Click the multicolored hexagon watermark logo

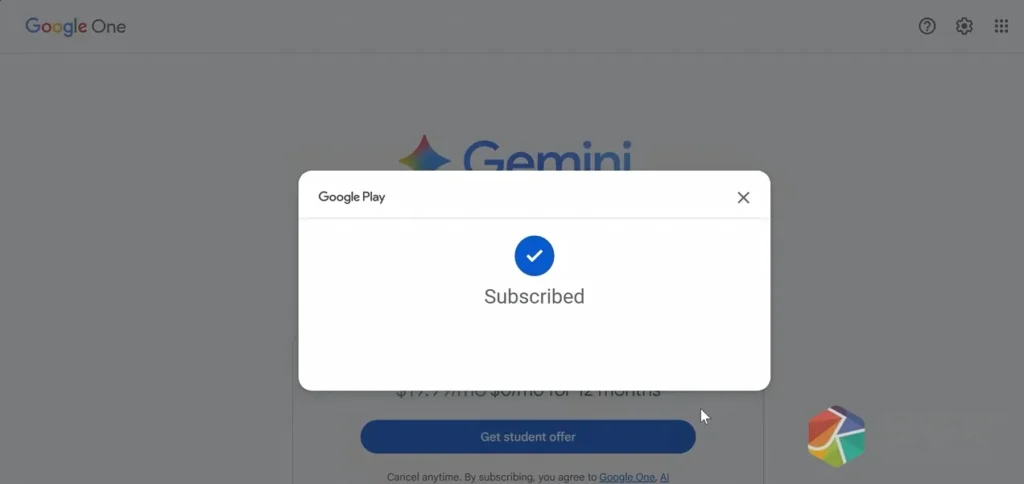pyautogui.click(x=837, y=436)
